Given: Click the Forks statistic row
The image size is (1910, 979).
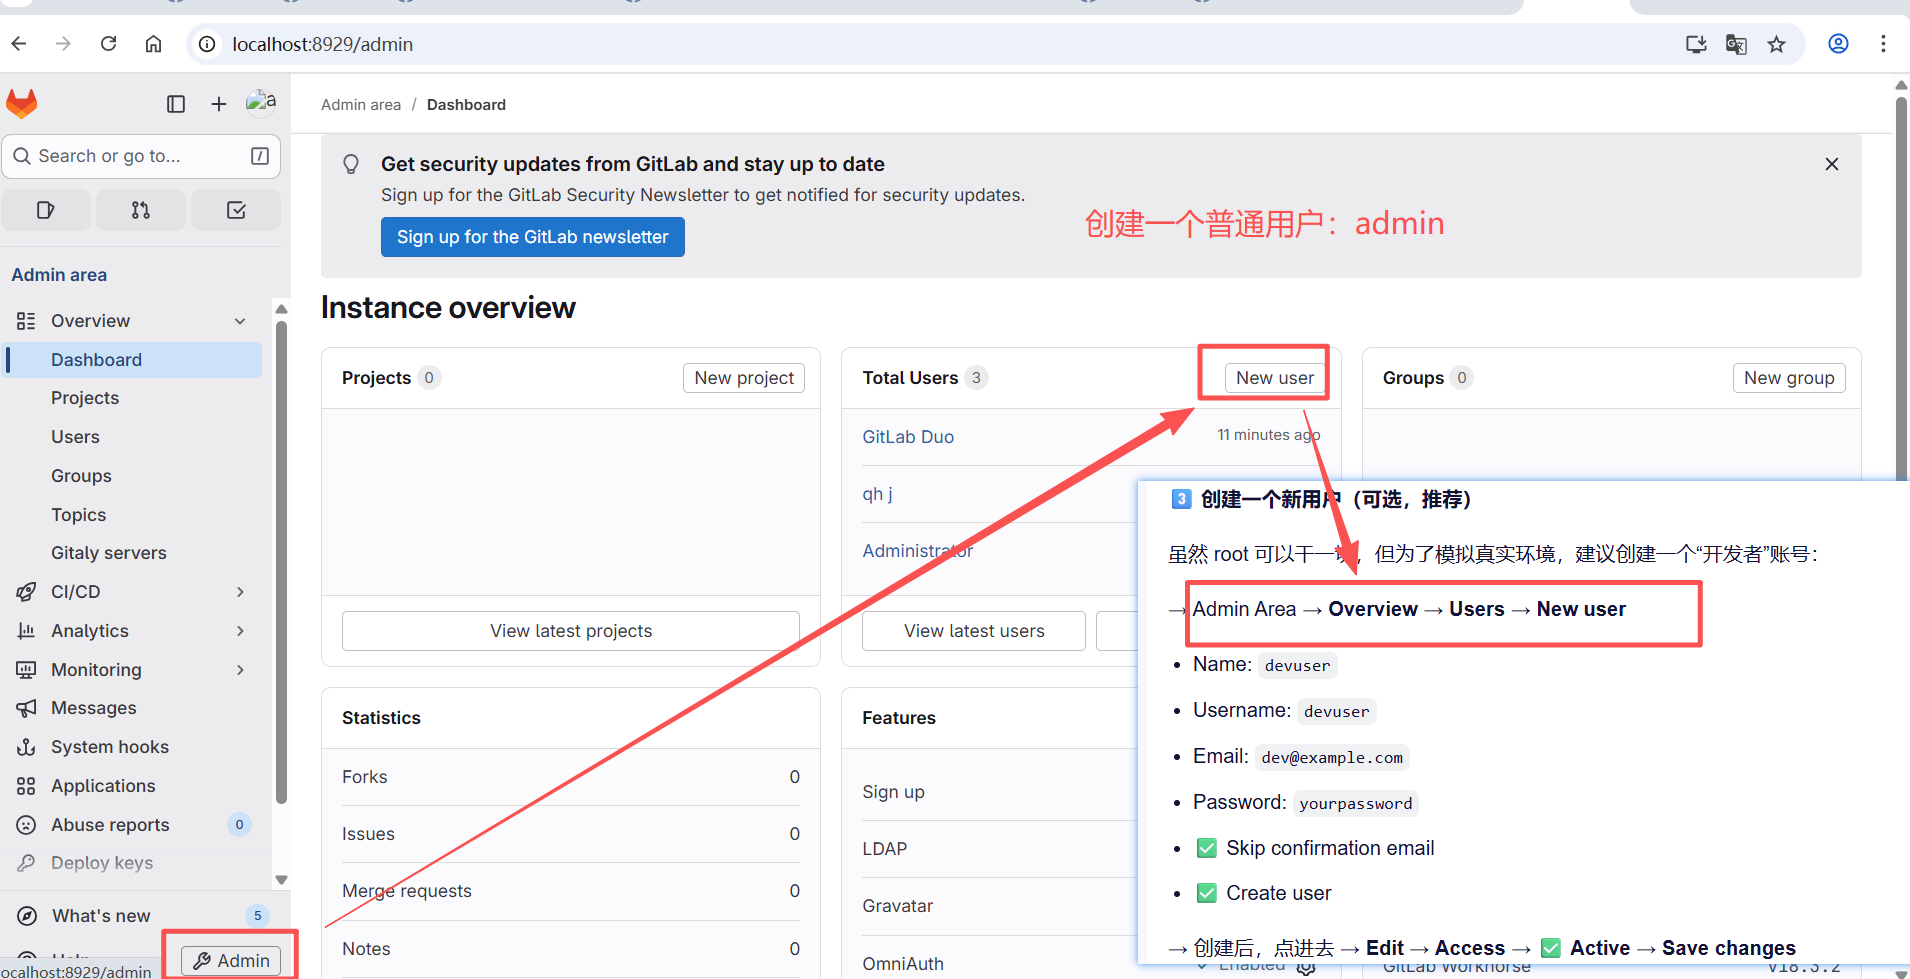Looking at the screenshot, I should 571,777.
